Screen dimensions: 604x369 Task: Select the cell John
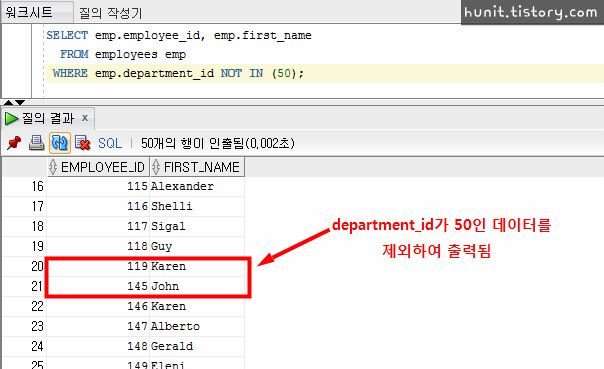click(x=197, y=287)
